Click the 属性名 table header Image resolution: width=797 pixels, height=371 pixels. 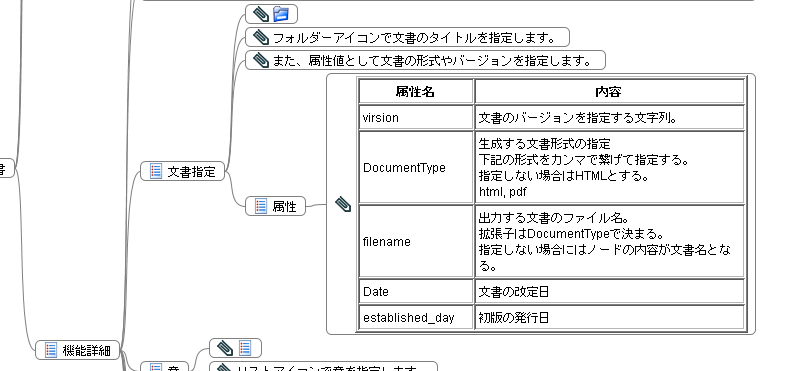coord(416,91)
